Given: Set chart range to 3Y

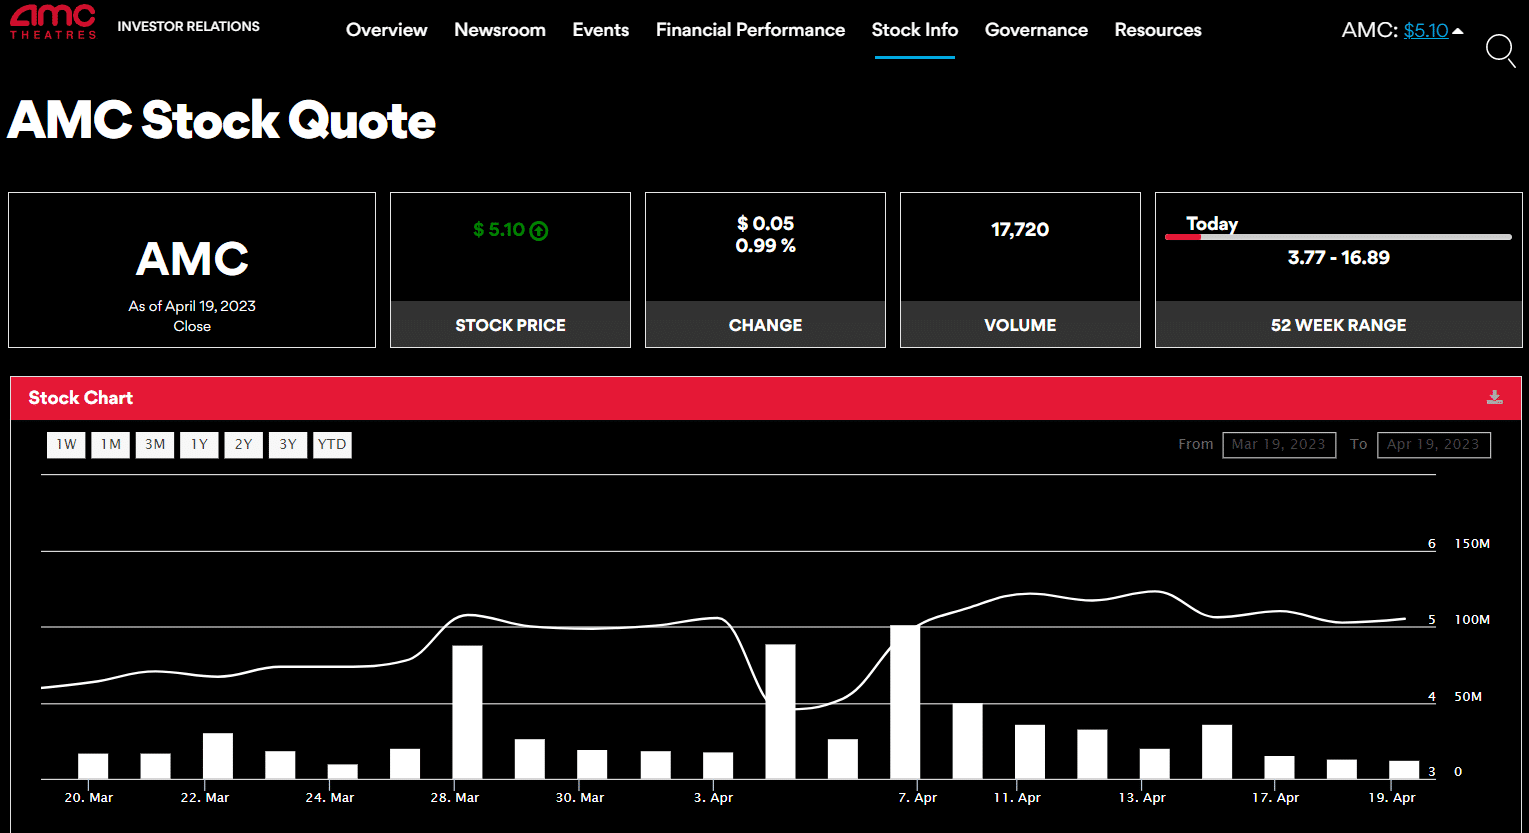Looking at the screenshot, I should tap(288, 445).
